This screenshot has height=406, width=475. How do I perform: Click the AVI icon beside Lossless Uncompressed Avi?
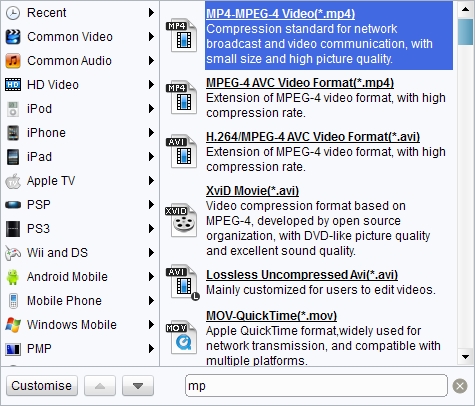[182, 283]
